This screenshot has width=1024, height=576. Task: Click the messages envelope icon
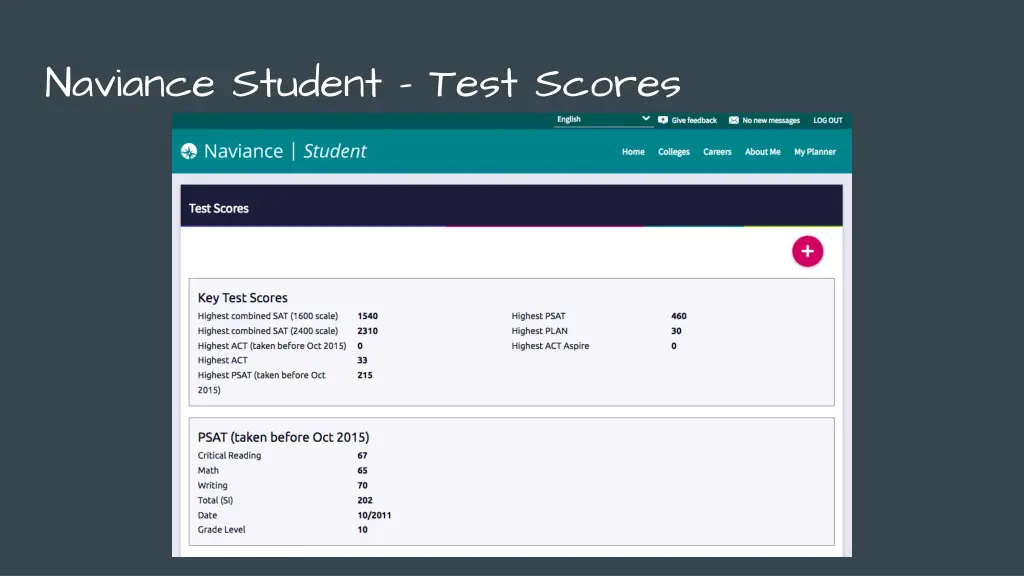coord(733,120)
